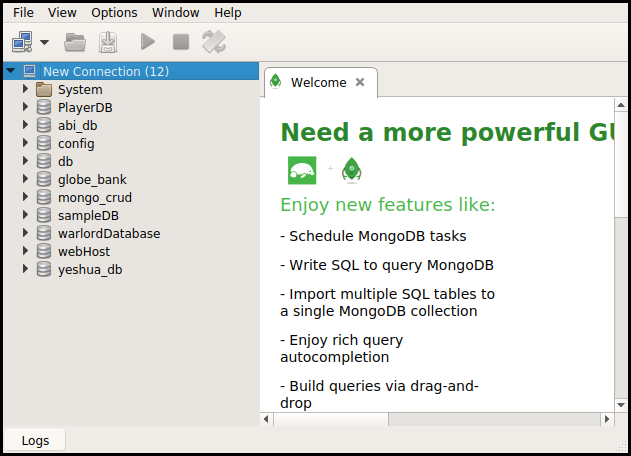The height and width of the screenshot is (456, 631).
Task: Select the abi_db tree item
Action: click(78, 126)
